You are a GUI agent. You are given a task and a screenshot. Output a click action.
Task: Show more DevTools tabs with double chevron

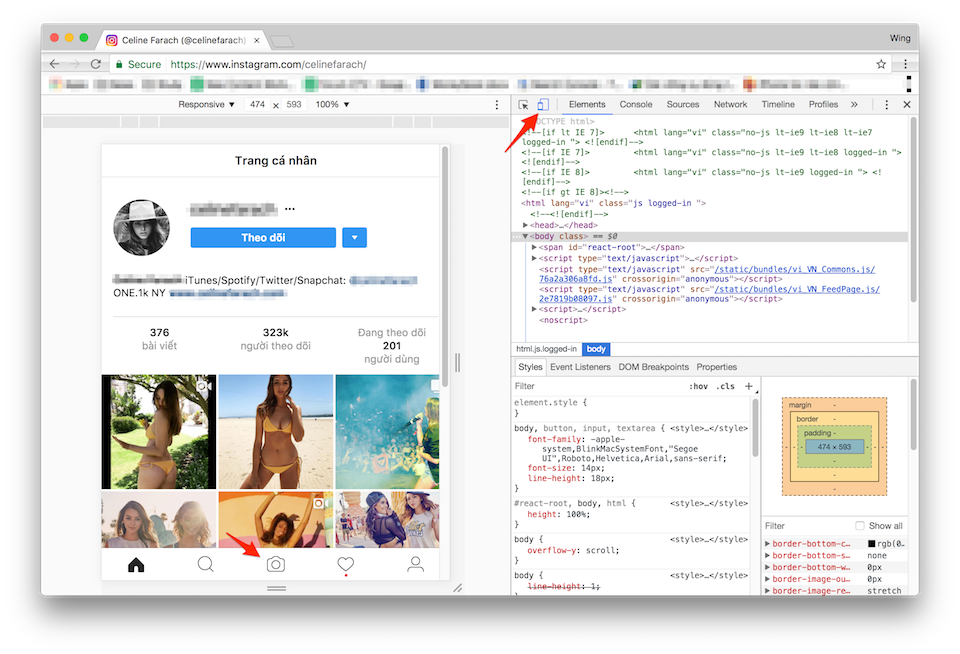click(854, 105)
